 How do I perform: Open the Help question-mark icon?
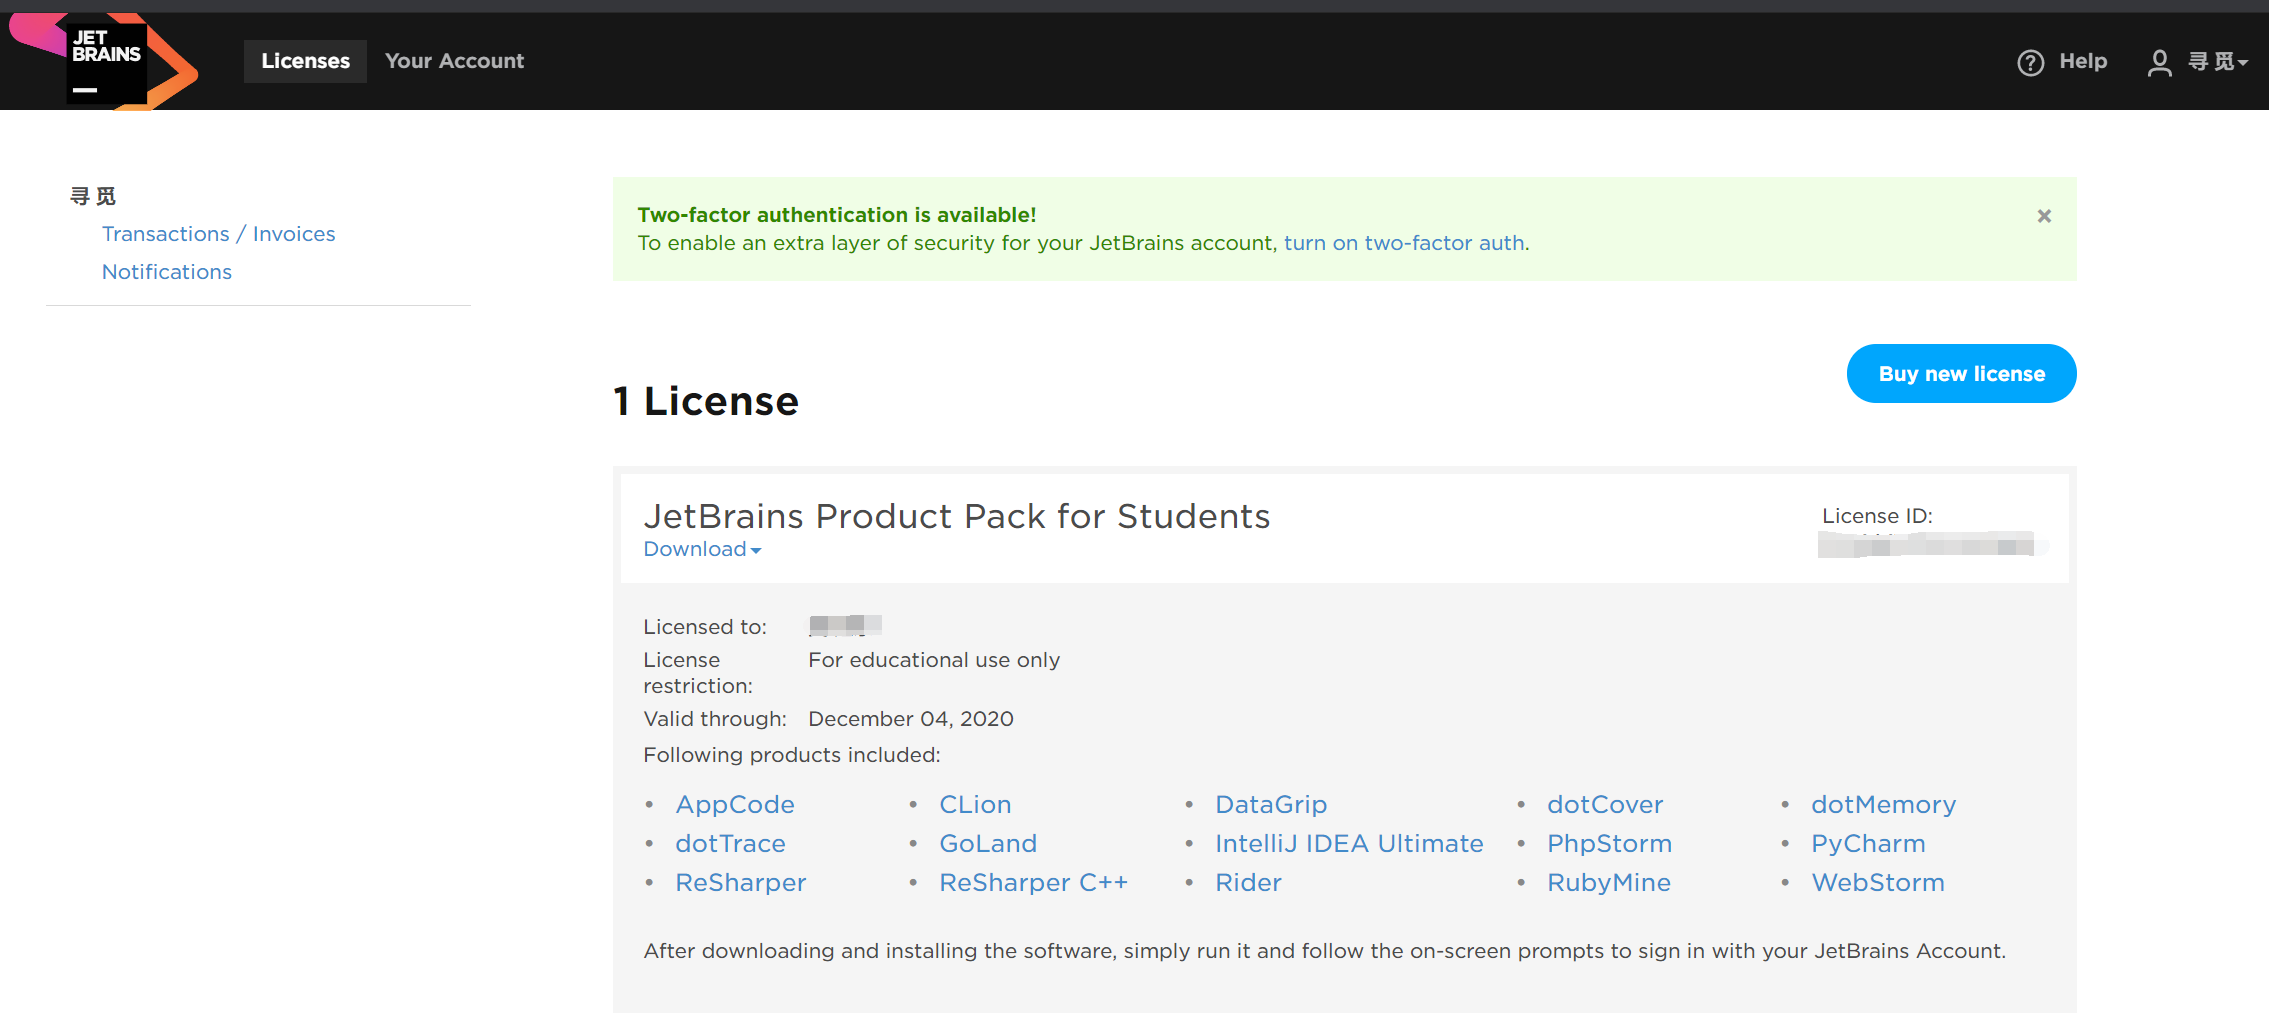click(x=2030, y=63)
